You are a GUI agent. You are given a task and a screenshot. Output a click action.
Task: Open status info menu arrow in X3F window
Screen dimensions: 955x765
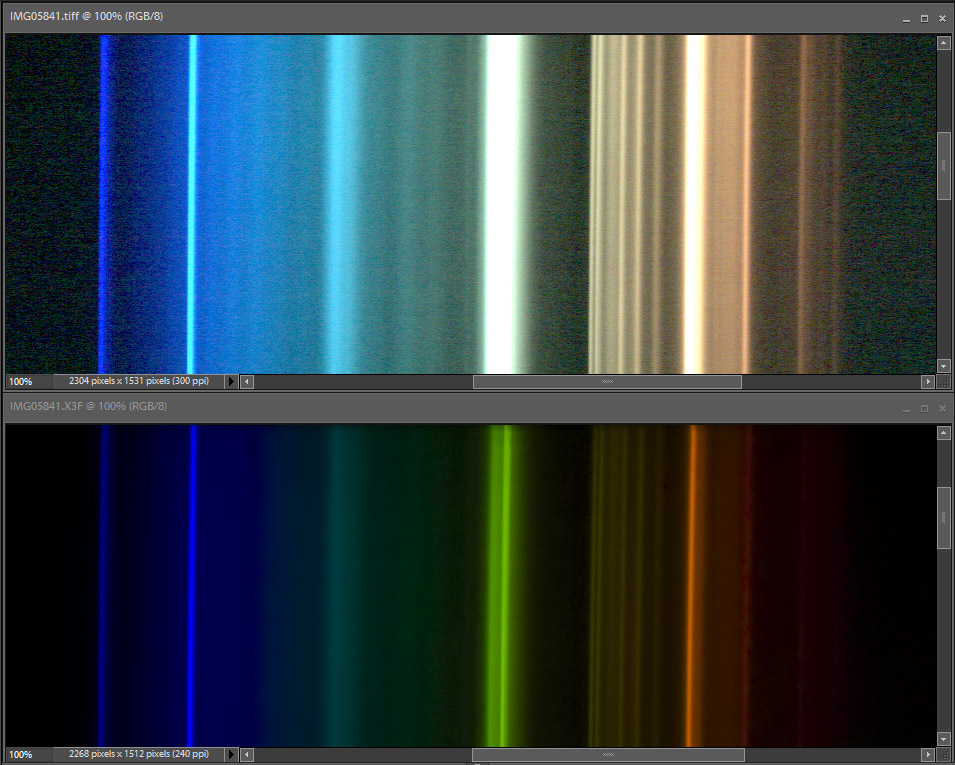(231, 755)
